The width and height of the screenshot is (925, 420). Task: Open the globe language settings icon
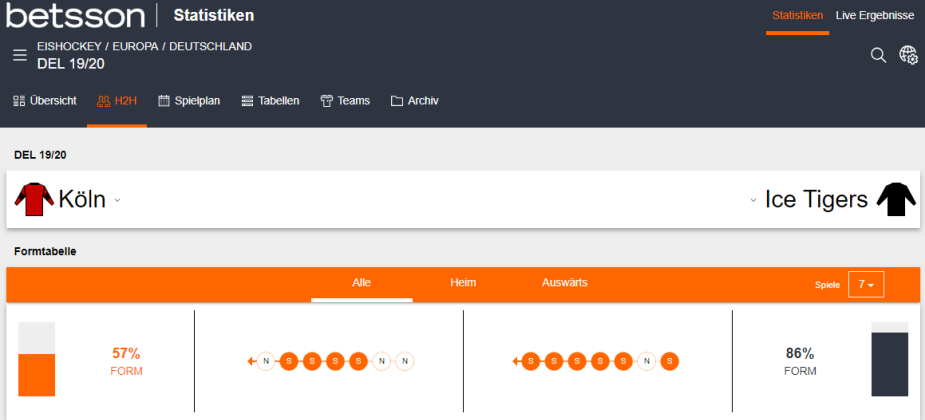(908, 55)
